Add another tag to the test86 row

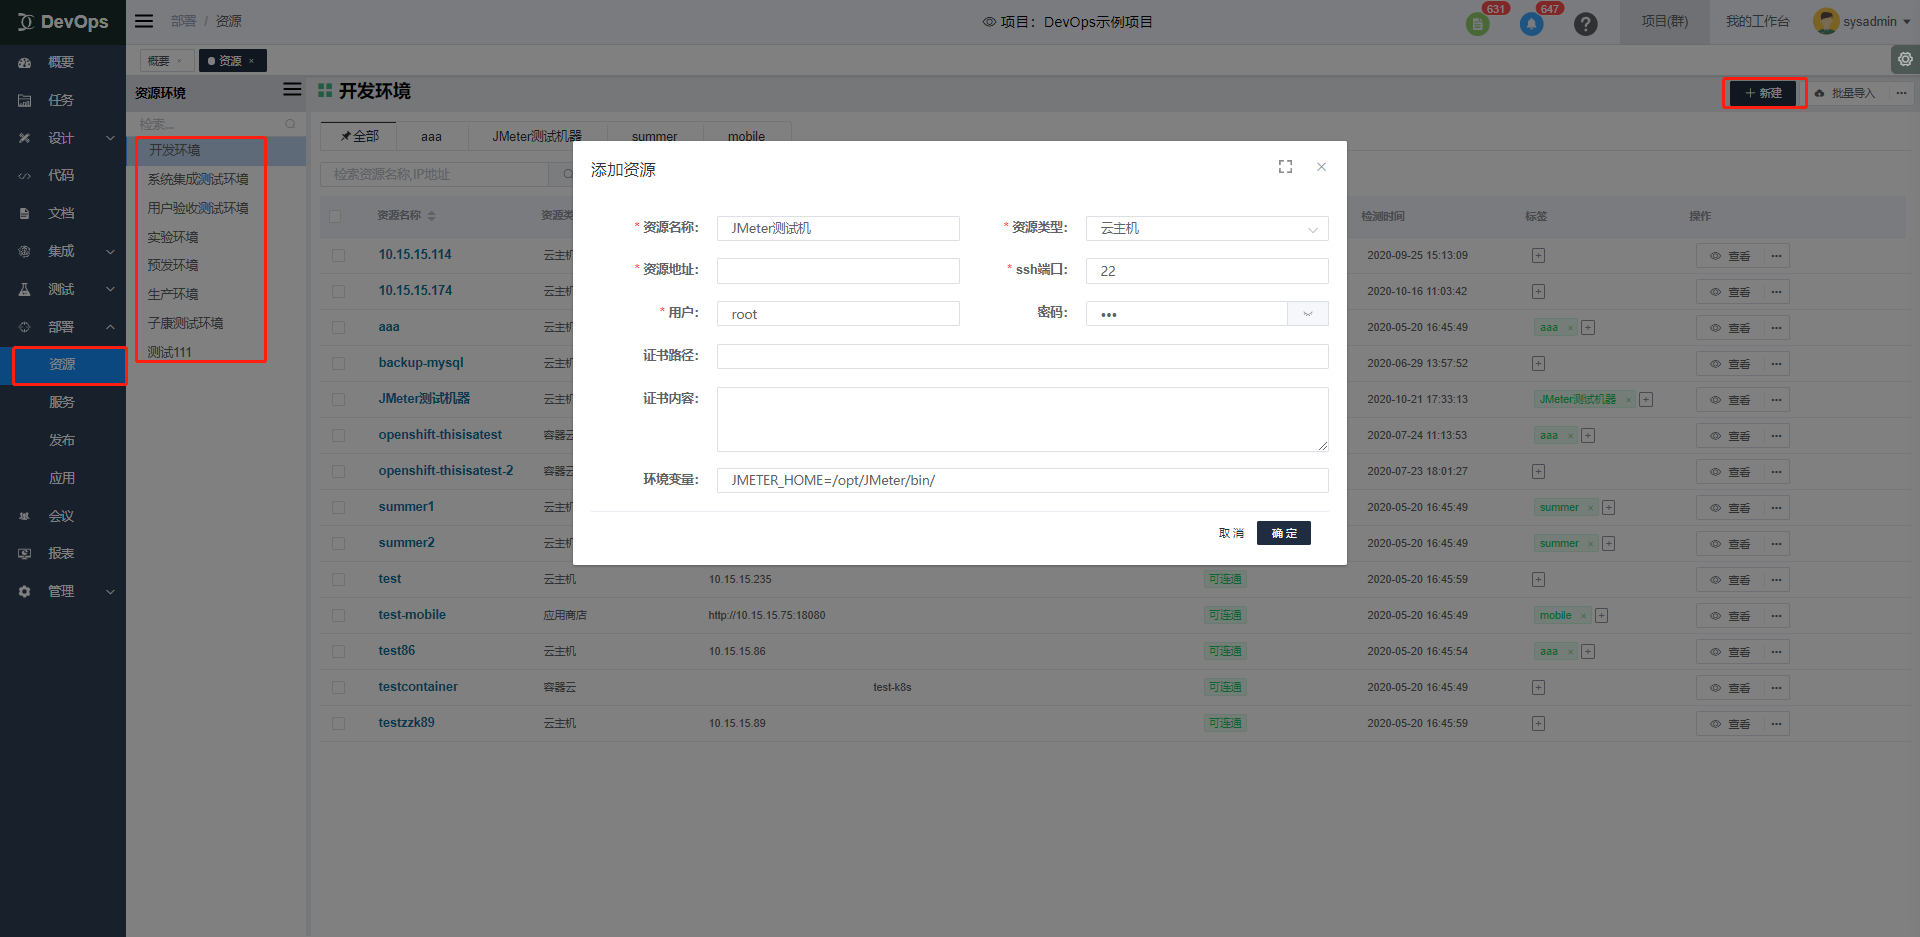pyautogui.click(x=1588, y=652)
